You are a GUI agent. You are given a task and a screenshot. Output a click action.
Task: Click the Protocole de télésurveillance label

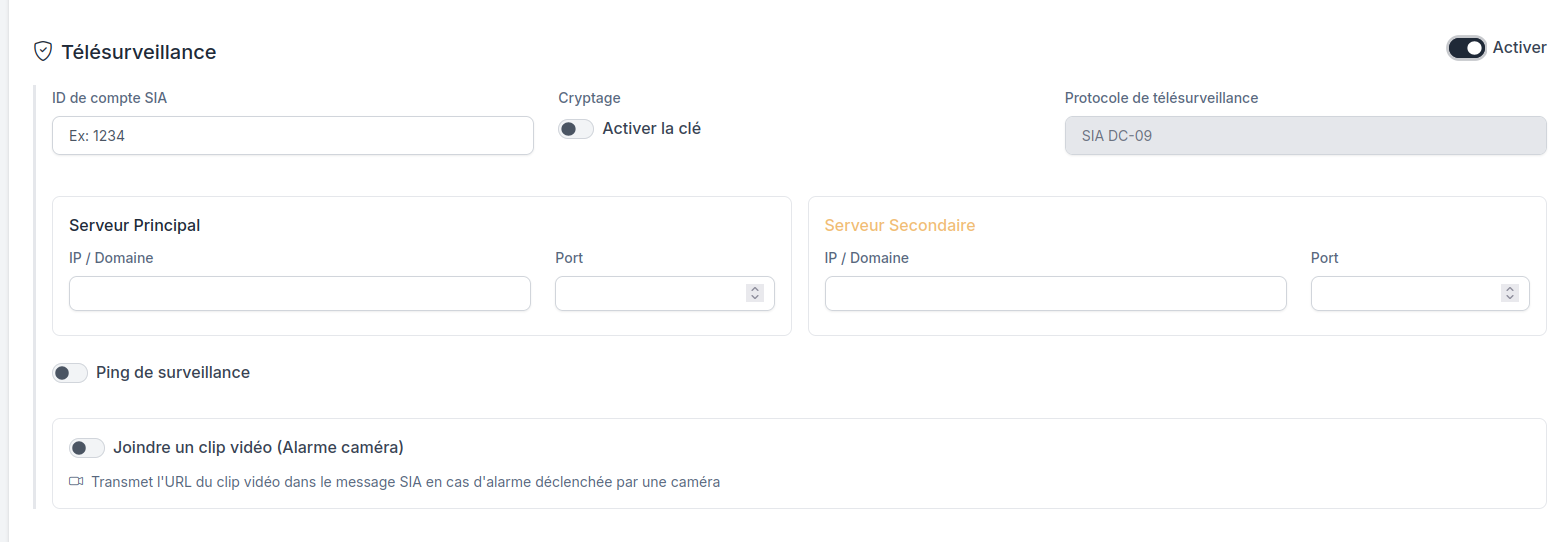(1162, 98)
